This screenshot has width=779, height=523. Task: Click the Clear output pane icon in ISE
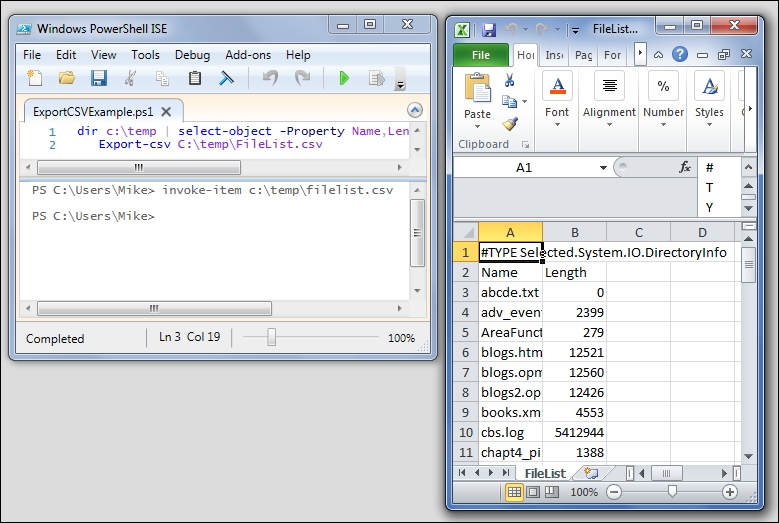coord(226,78)
